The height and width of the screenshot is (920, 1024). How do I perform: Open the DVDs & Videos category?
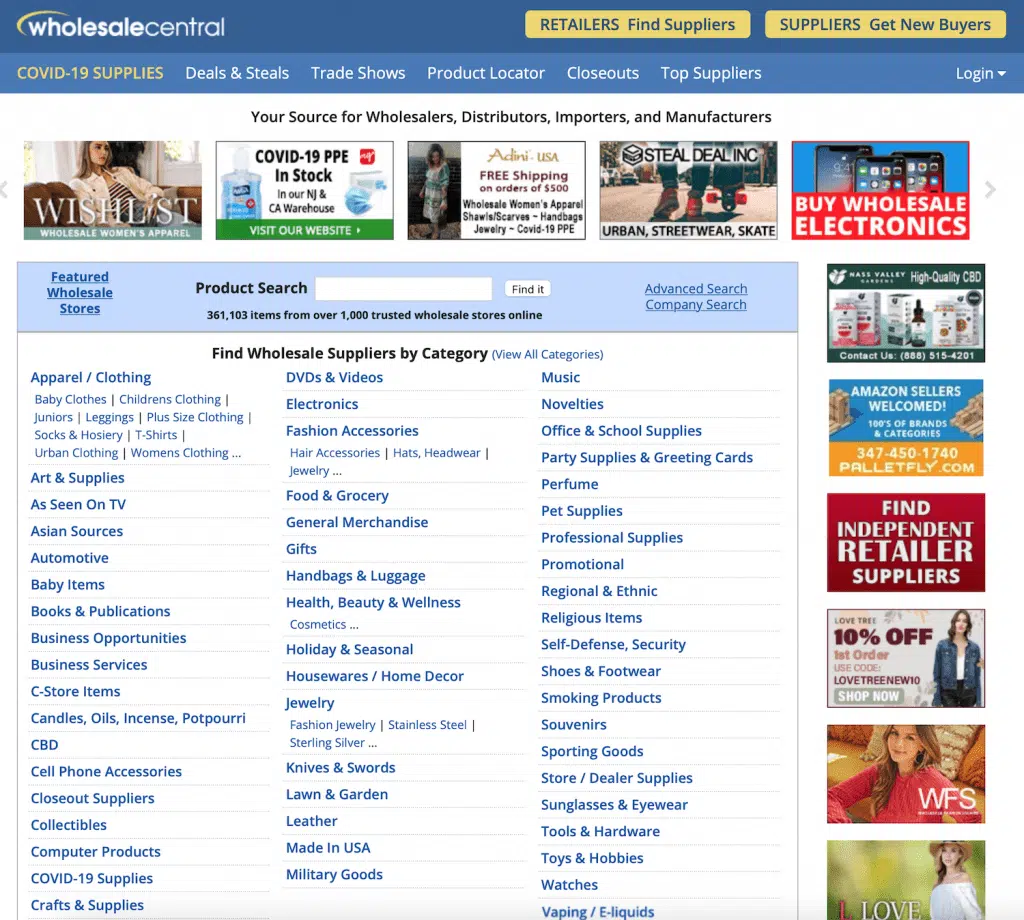point(334,377)
